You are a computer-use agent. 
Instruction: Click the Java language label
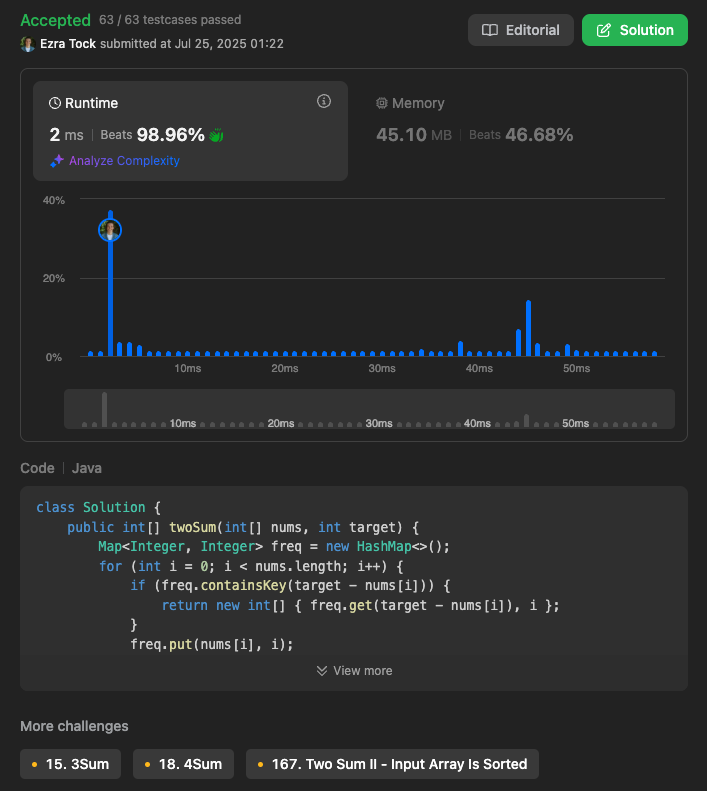coord(87,468)
